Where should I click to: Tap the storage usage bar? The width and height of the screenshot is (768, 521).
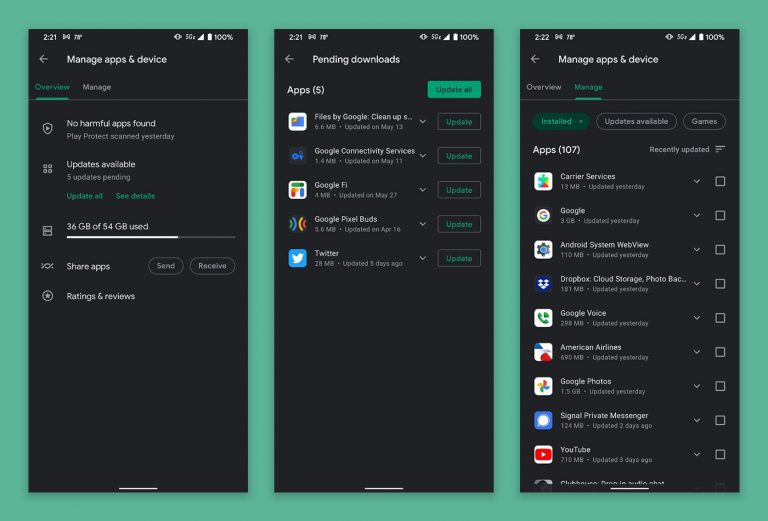coord(151,237)
